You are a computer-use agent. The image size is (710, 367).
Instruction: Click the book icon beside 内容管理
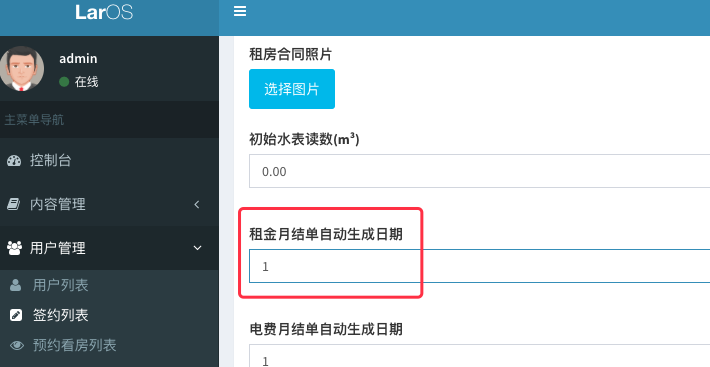click(14, 205)
